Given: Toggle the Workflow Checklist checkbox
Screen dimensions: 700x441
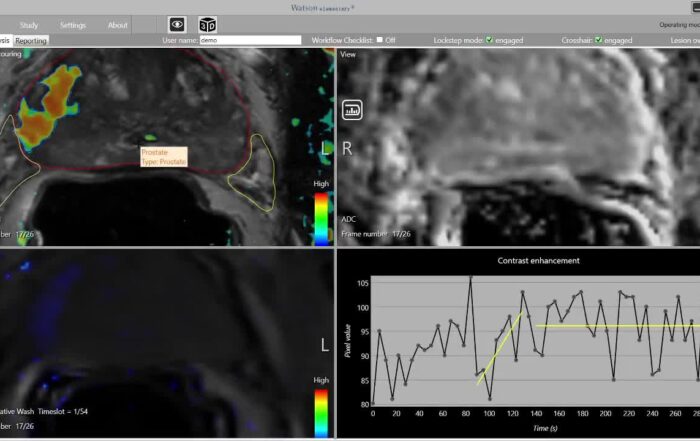Looking at the screenshot, I should 379,40.
